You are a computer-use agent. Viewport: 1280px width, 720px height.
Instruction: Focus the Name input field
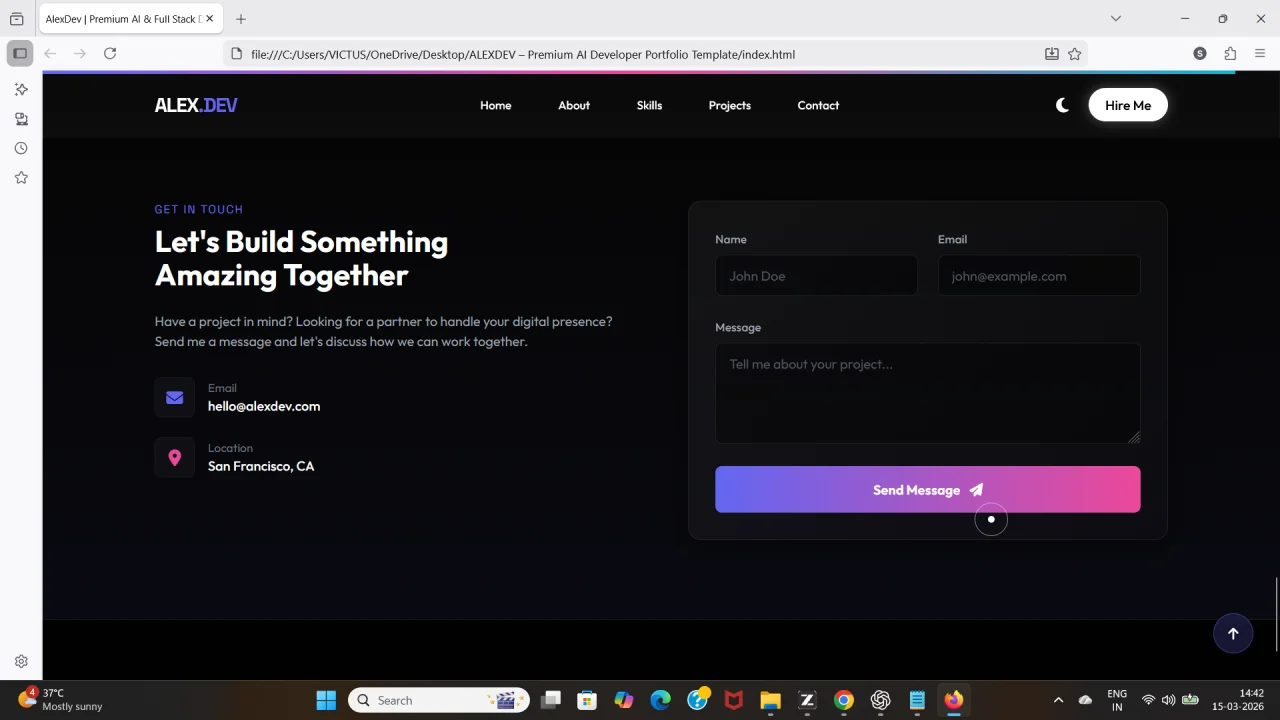point(816,276)
